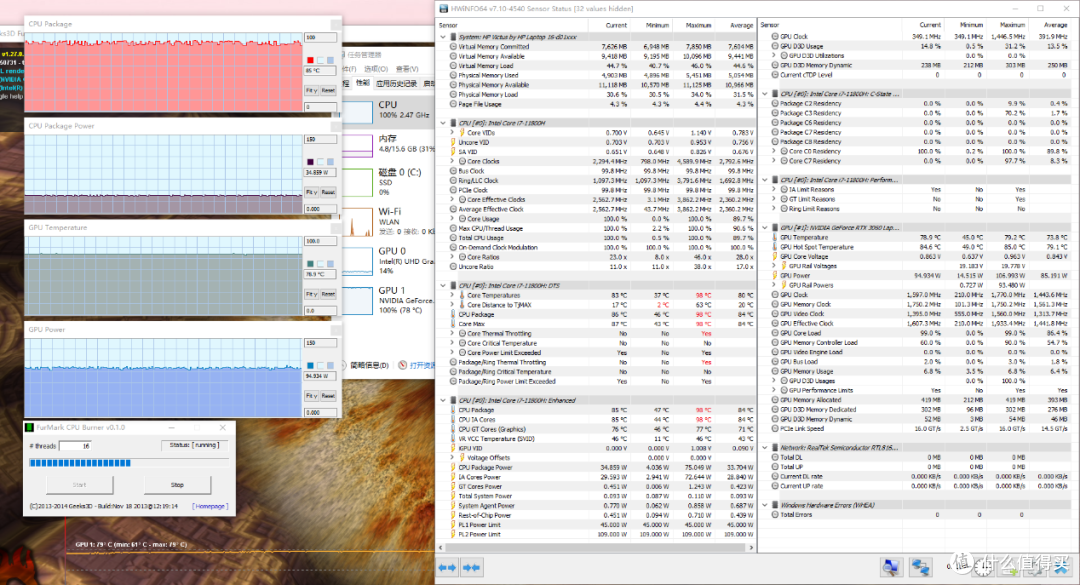1080x585 pixels.
Task: Collapse the Windows Hardware Errors group
Action: 765,505
